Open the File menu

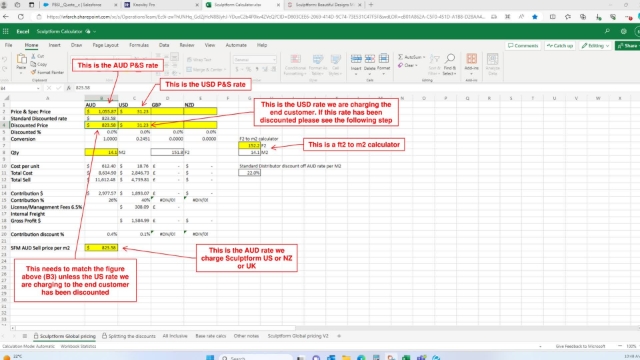[8, 45]
